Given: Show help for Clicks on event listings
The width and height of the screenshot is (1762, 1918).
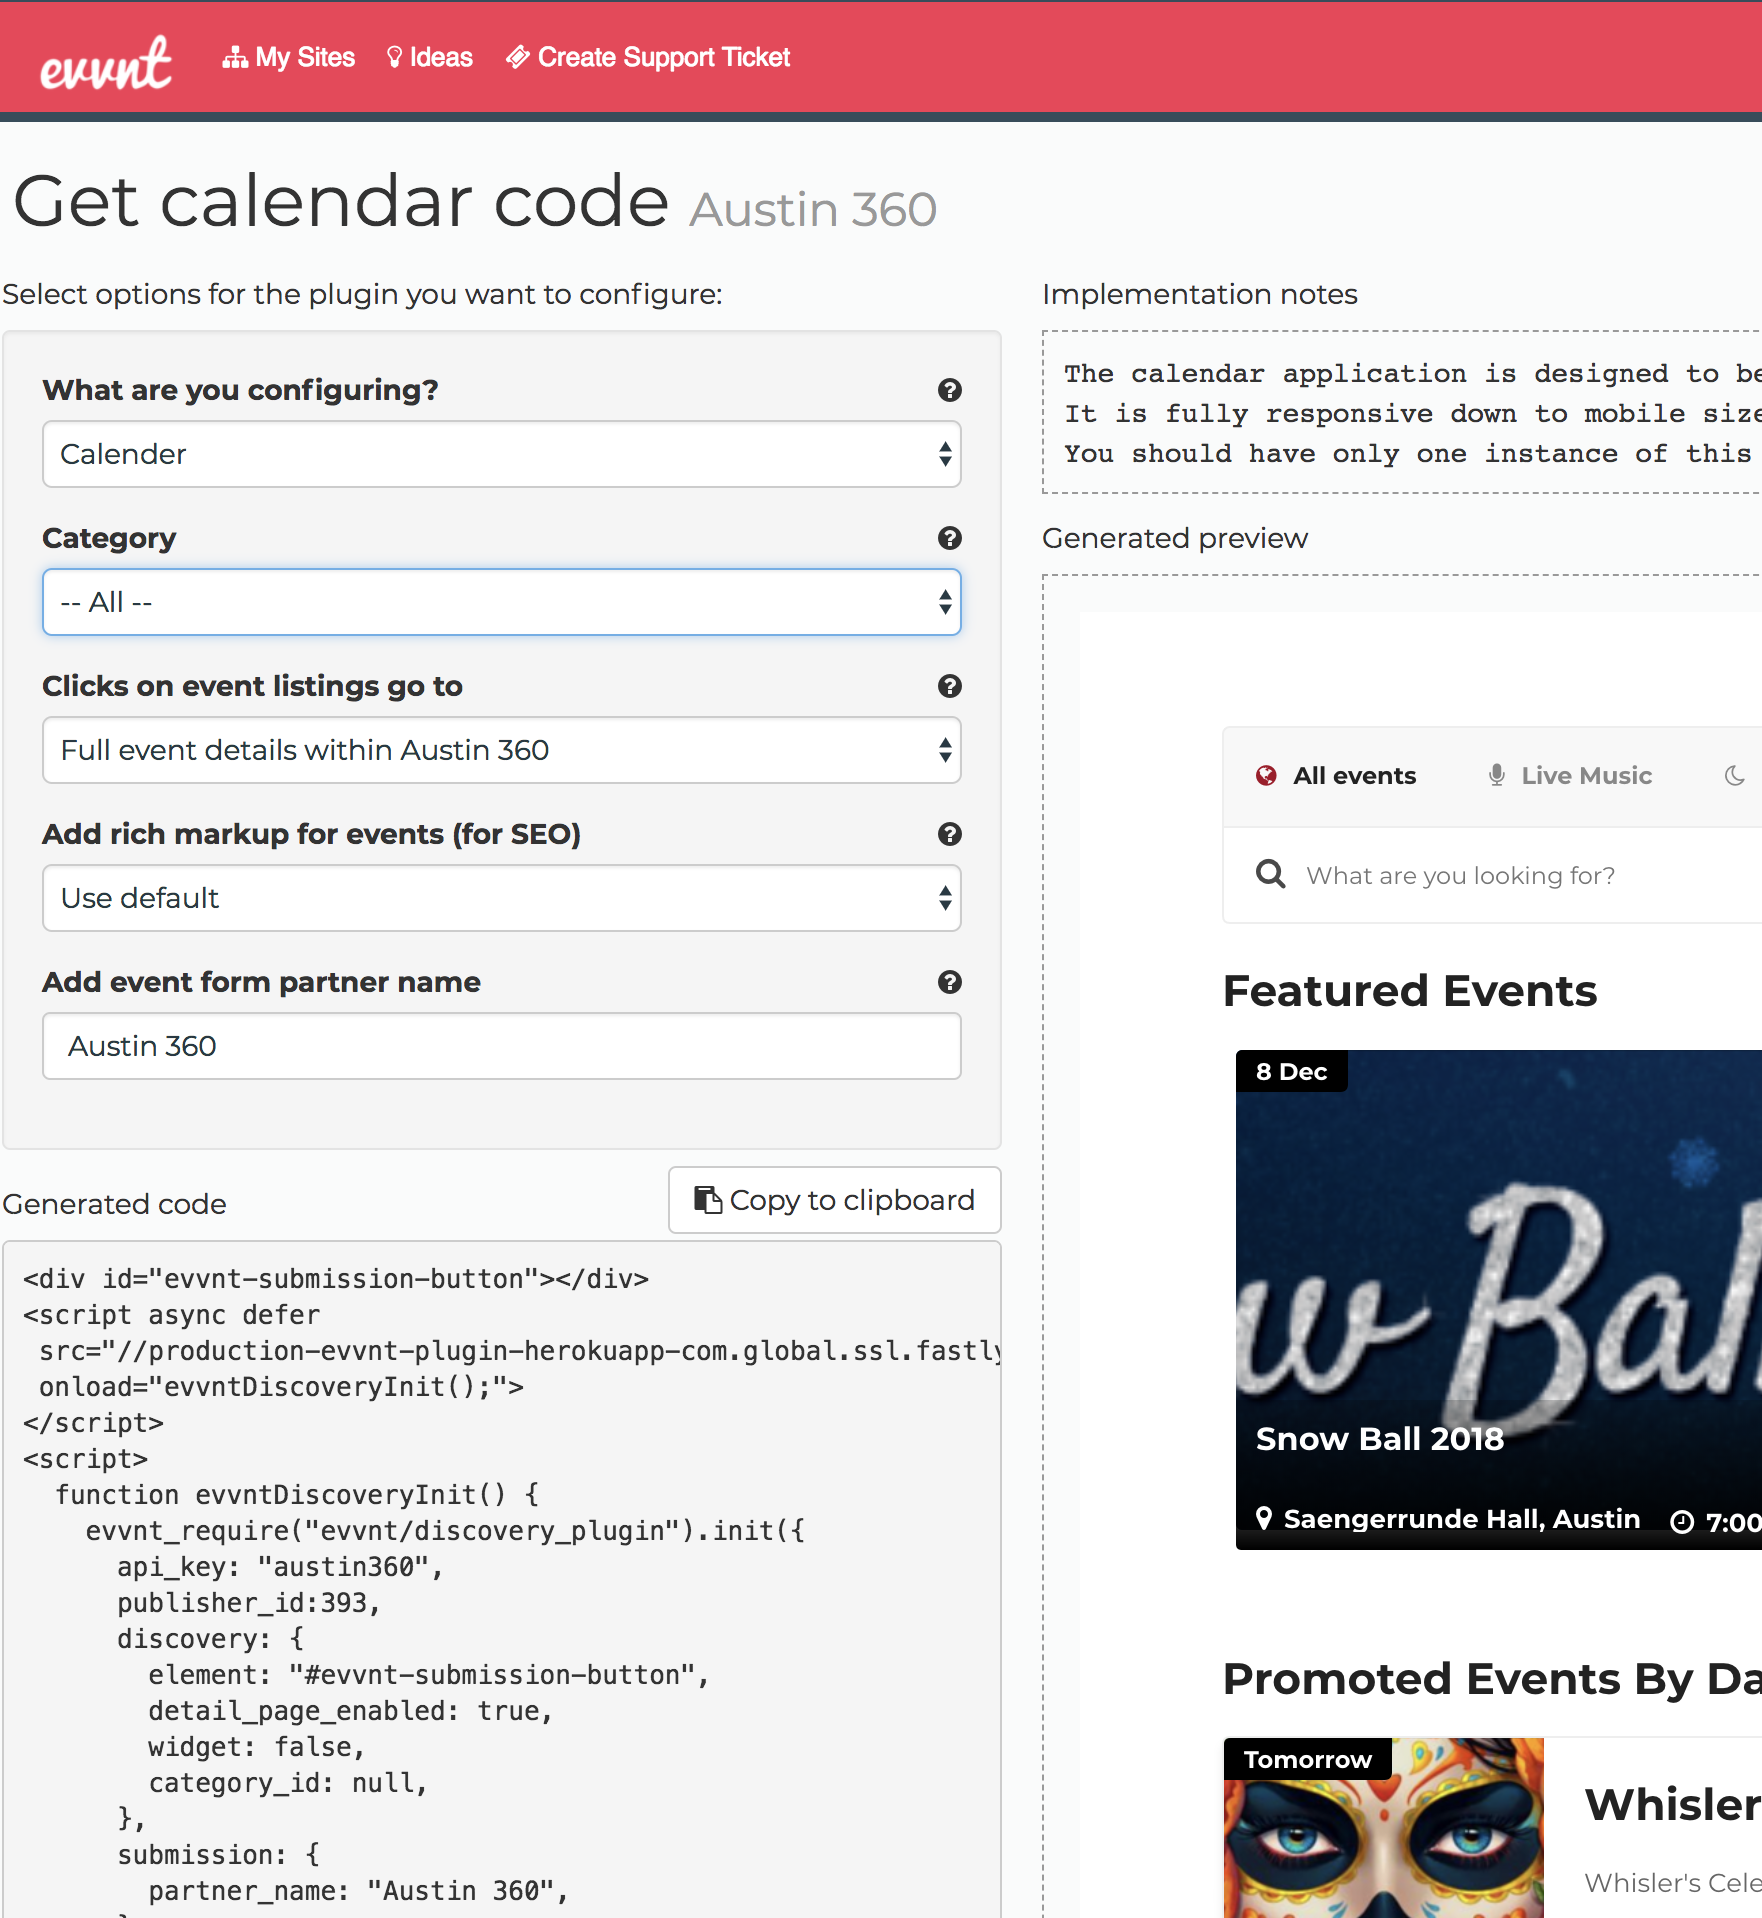Looking at the screenshot, I should (949, 686).
